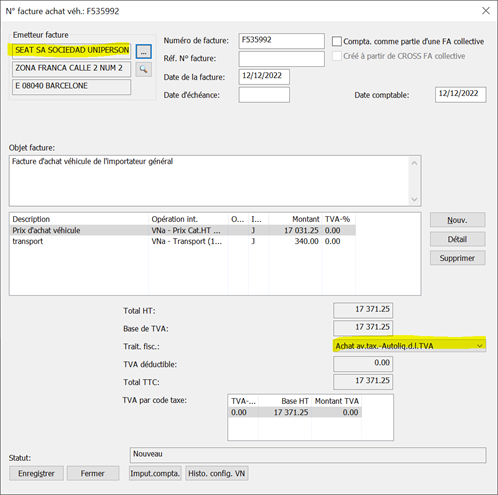Close the invoice dialog with X
The width and height of the screenshot is (498, 495).
[486, 11]
